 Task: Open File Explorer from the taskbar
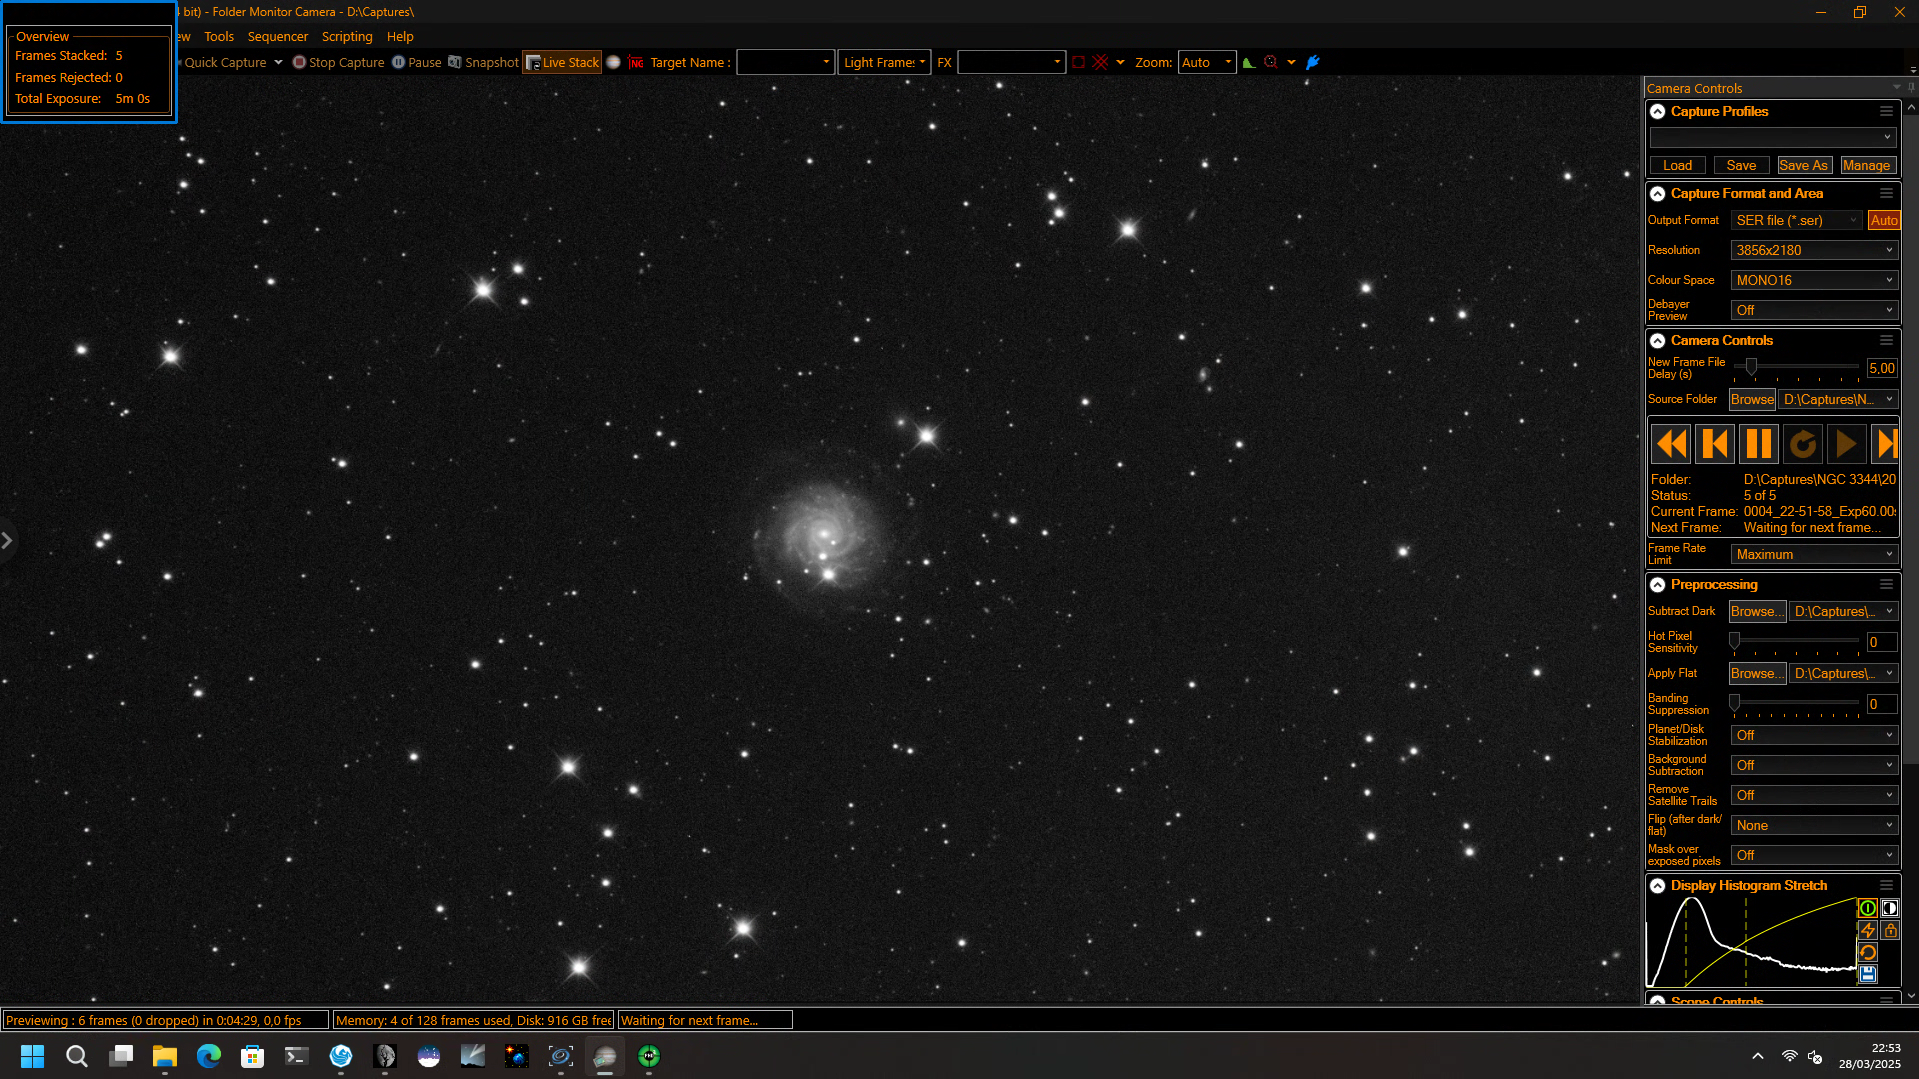pyautogui.click(x=165, y=1056)
